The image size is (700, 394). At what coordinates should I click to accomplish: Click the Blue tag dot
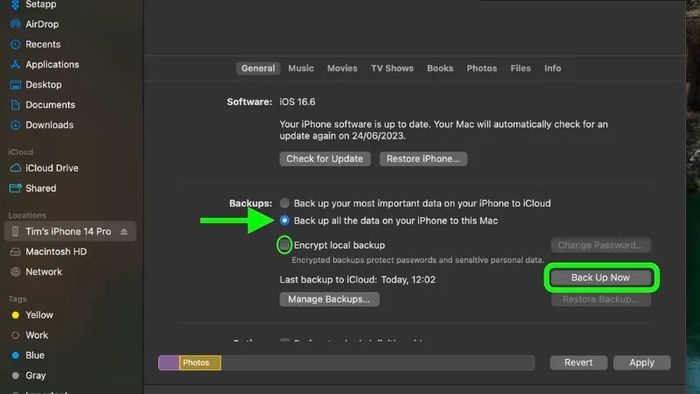coord(15,355)
